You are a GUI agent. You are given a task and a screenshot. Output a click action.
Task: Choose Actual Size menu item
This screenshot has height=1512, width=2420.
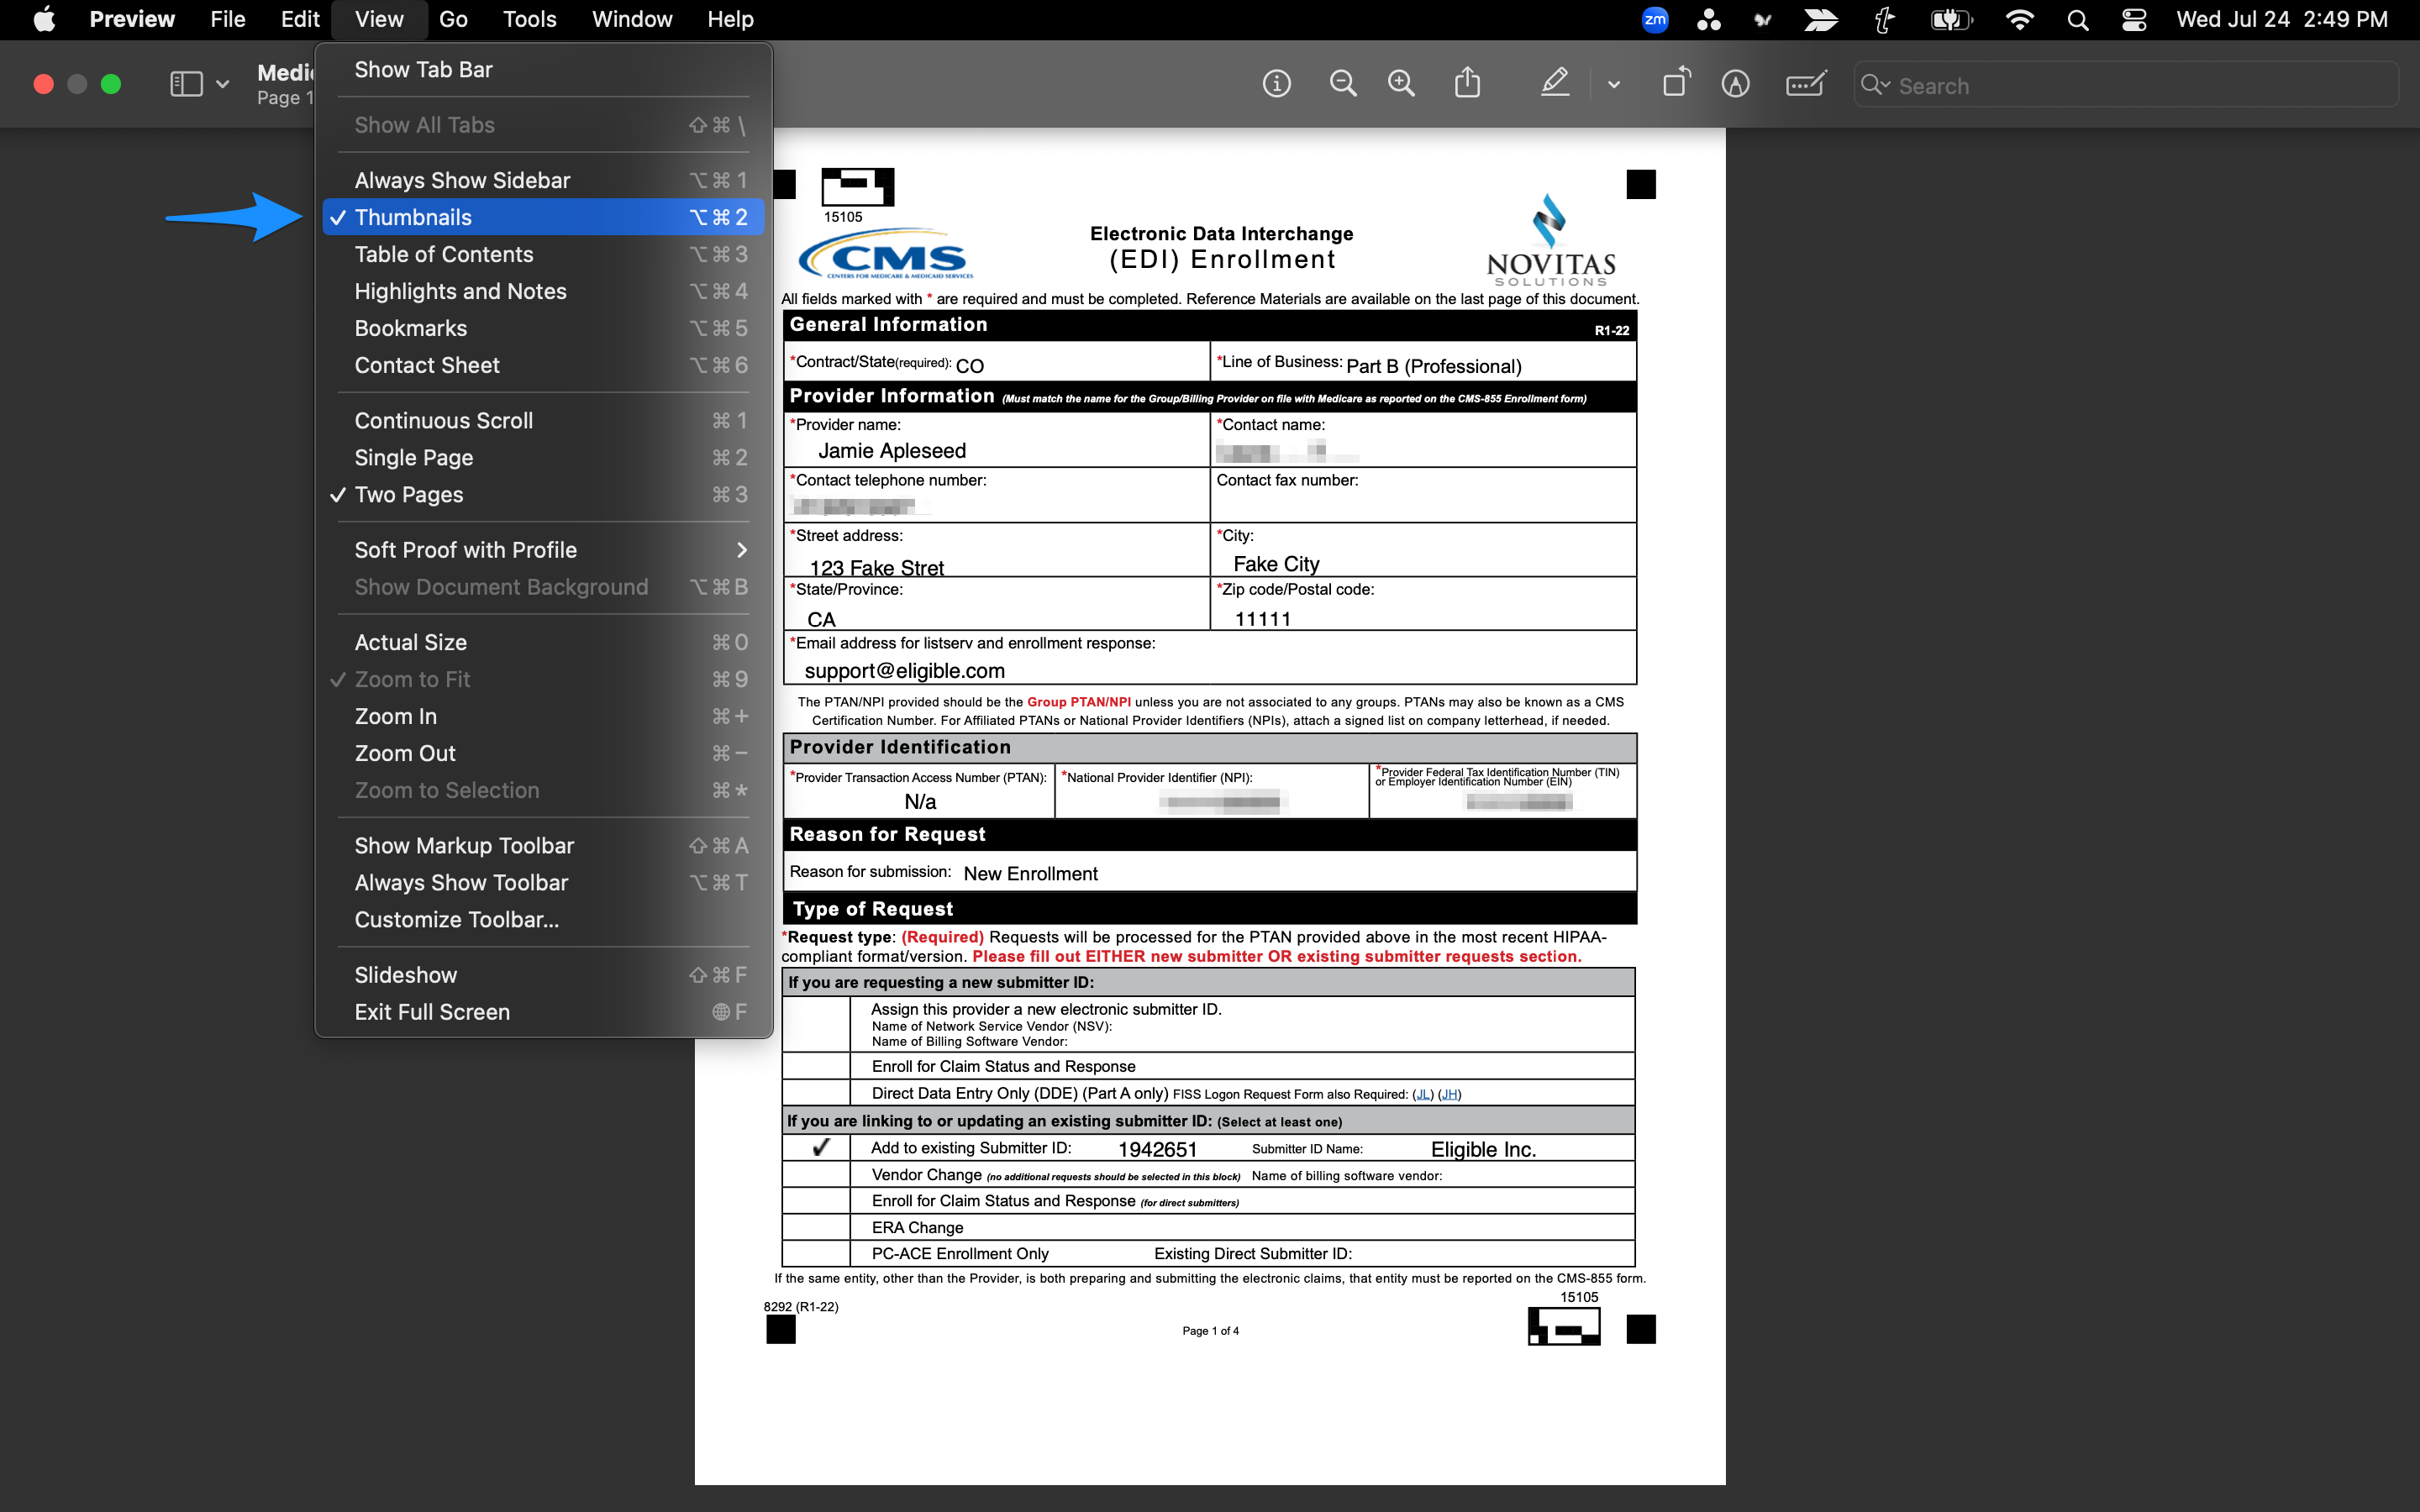[543, 642]
